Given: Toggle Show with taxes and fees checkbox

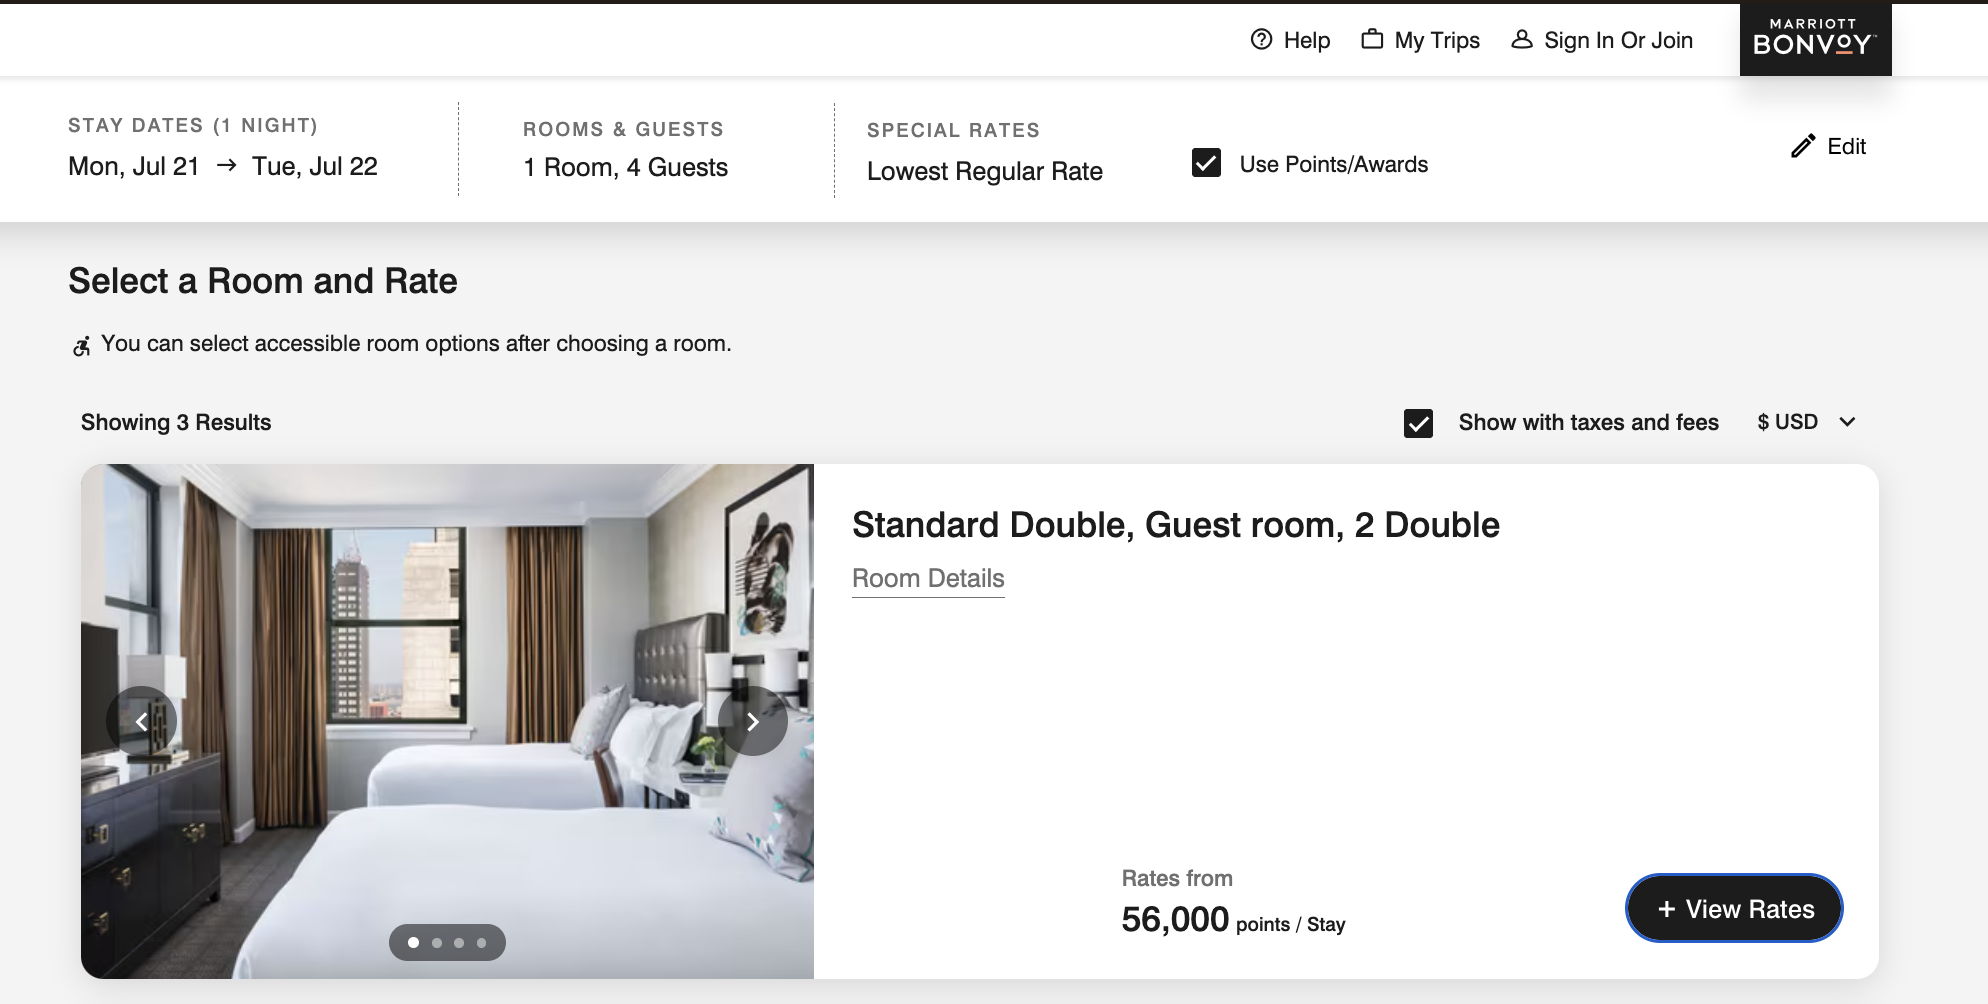Looking at the screenshot, I should (1418, 423).
